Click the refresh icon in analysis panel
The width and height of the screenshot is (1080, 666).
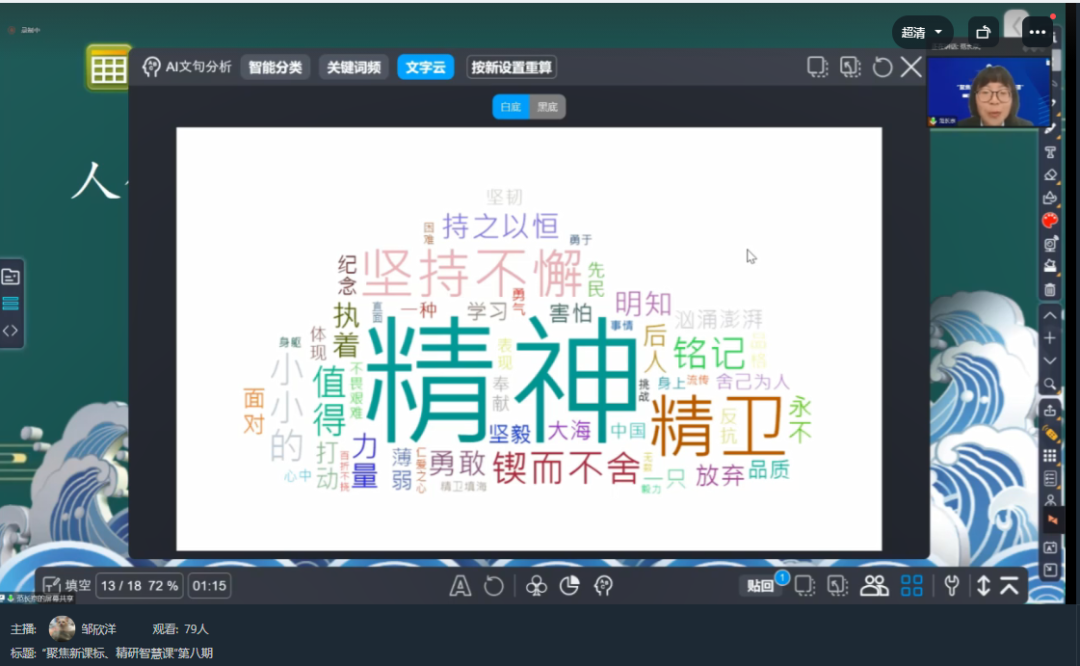882,67
